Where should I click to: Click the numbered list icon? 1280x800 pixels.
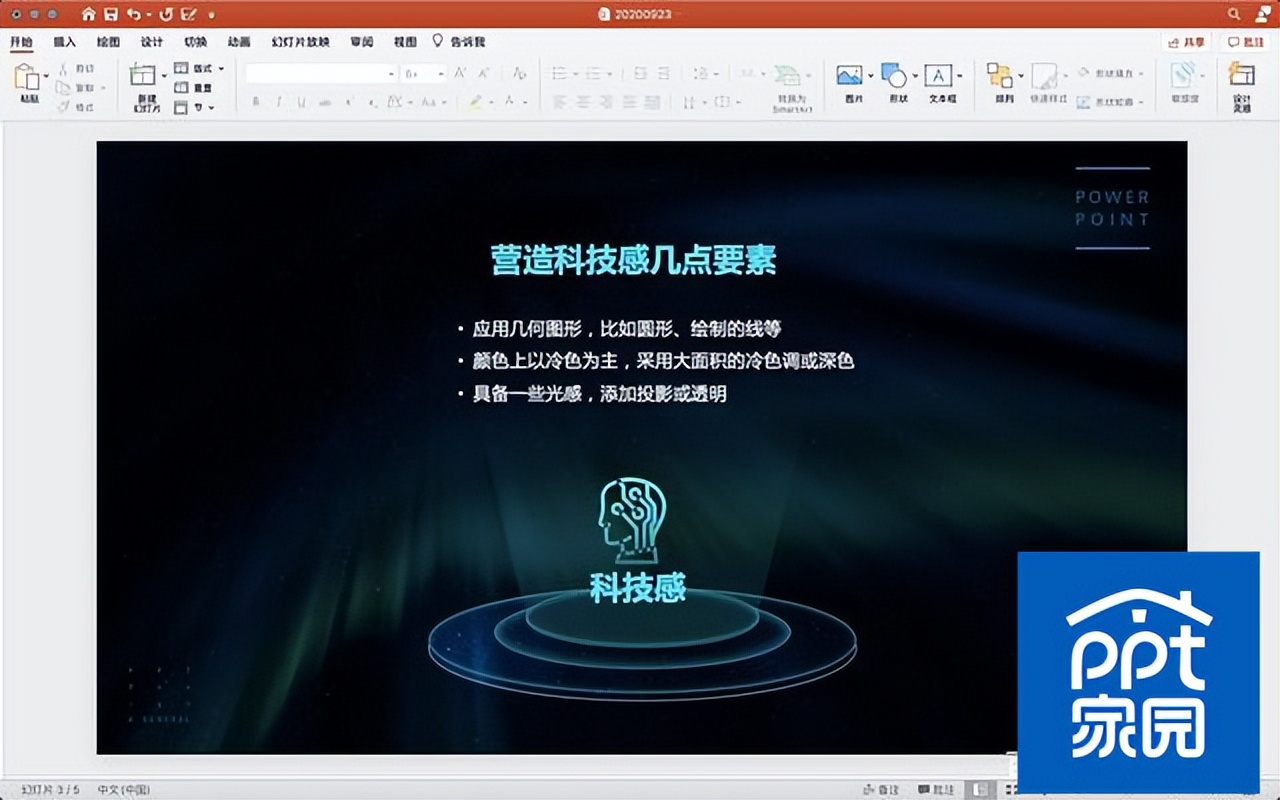tap(593, 73)
